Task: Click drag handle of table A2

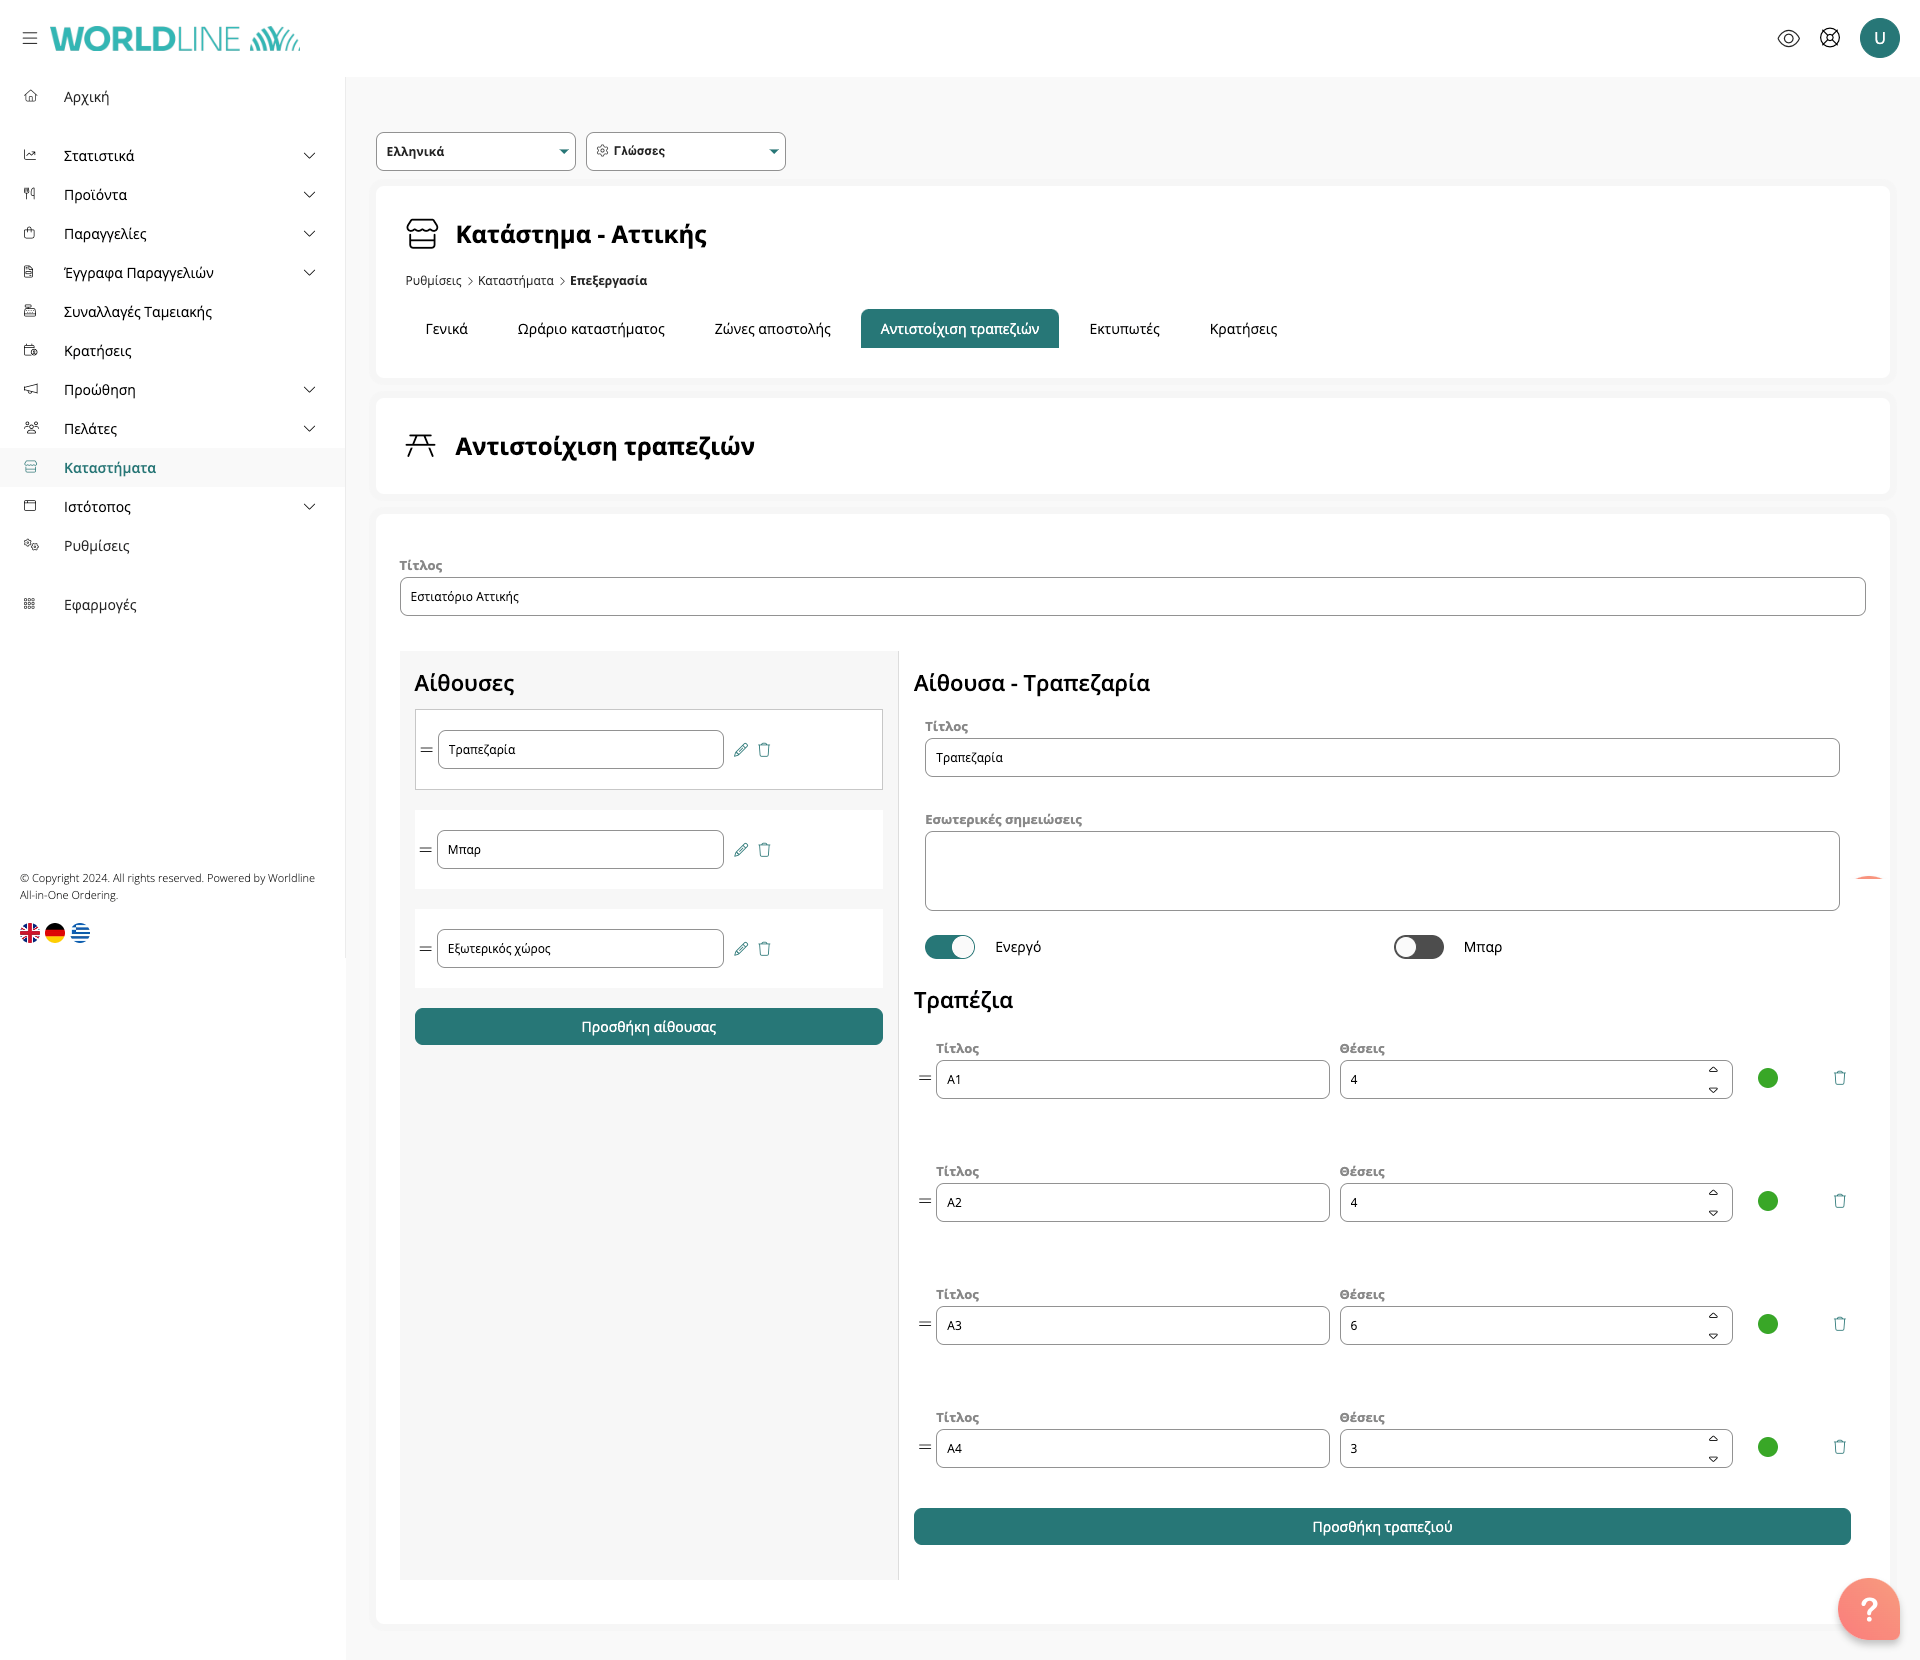Action: tap(925, 1201)
